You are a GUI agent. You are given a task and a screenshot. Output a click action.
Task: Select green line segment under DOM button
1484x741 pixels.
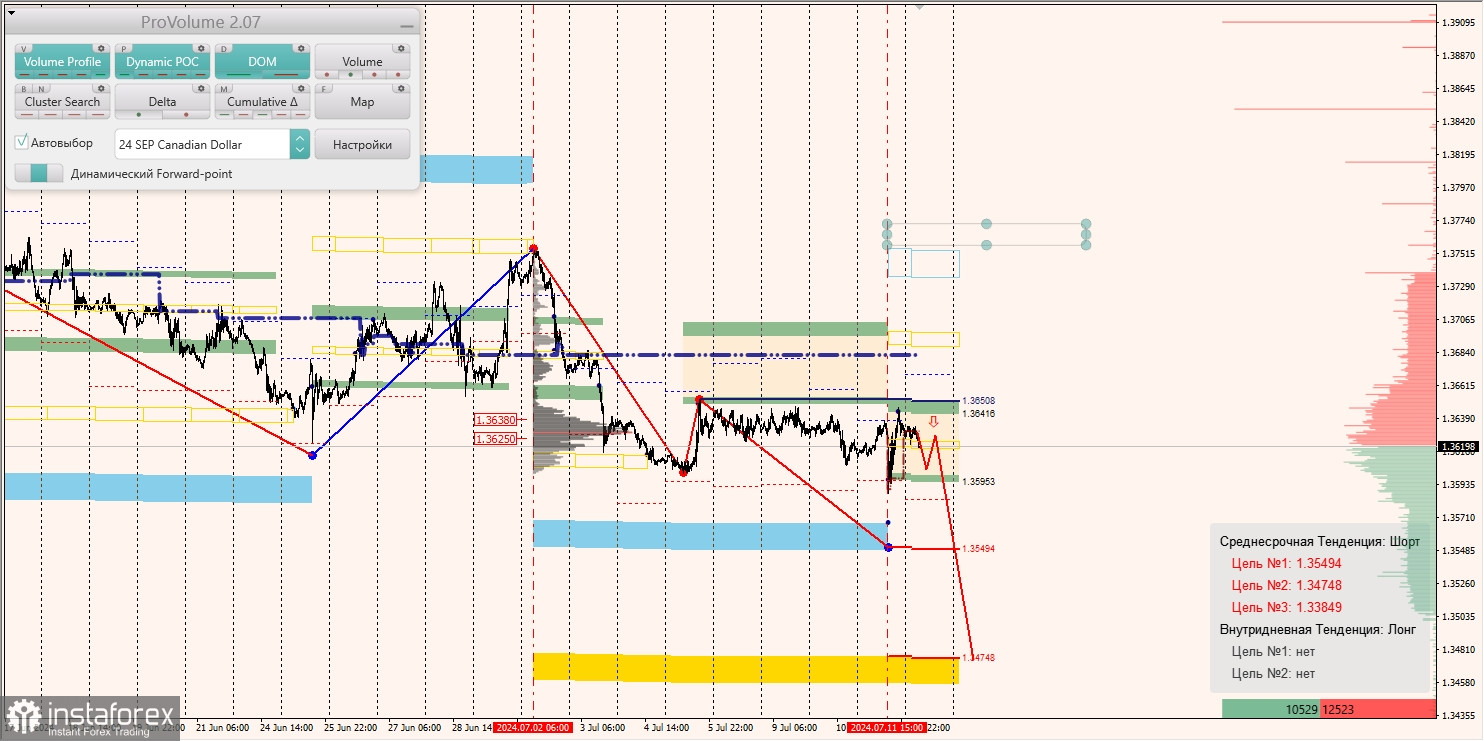(239, 75)
